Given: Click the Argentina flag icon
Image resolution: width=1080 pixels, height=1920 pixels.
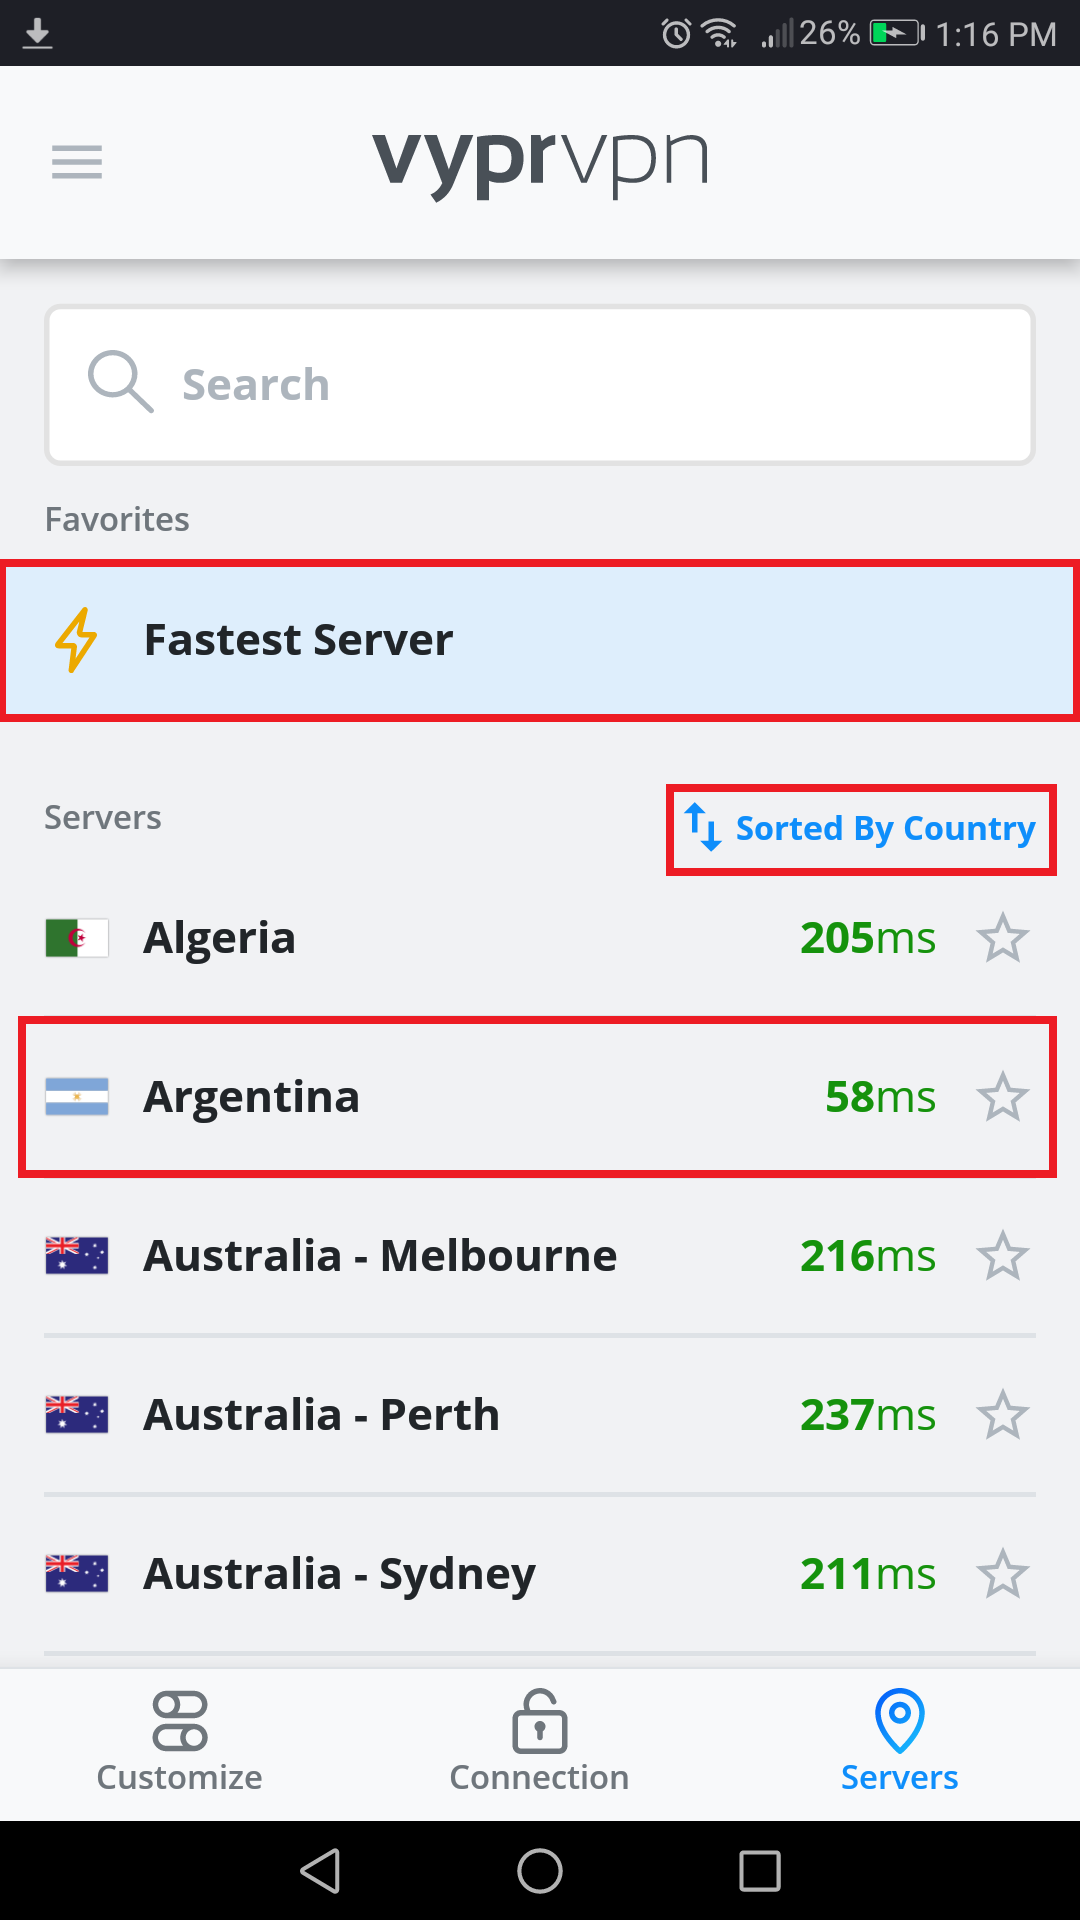Looking at the screenshot, I should 75,1096.
